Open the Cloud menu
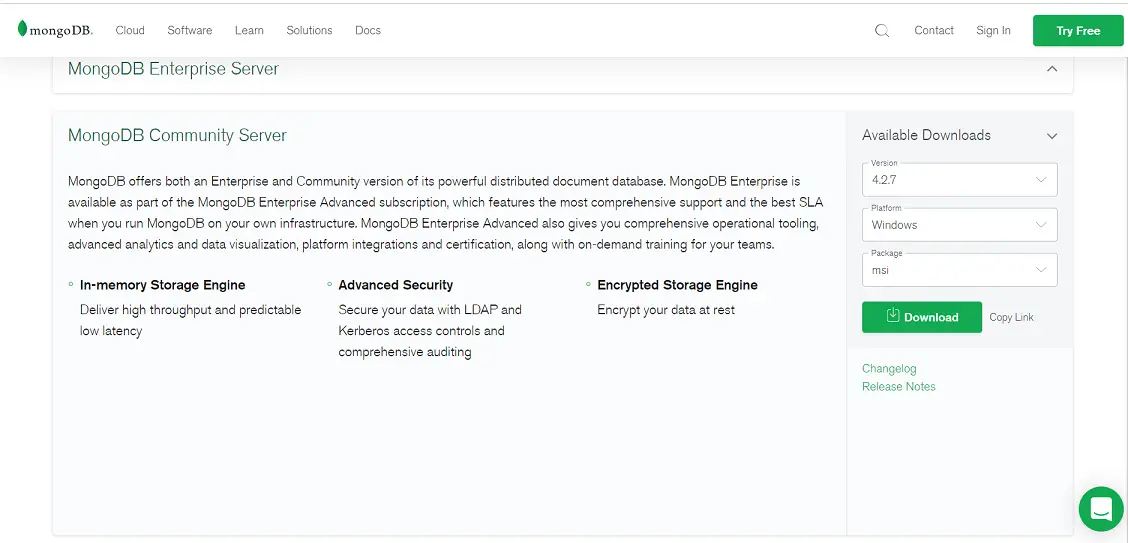Screen dimensions: 1128x543 click(130, 30)
